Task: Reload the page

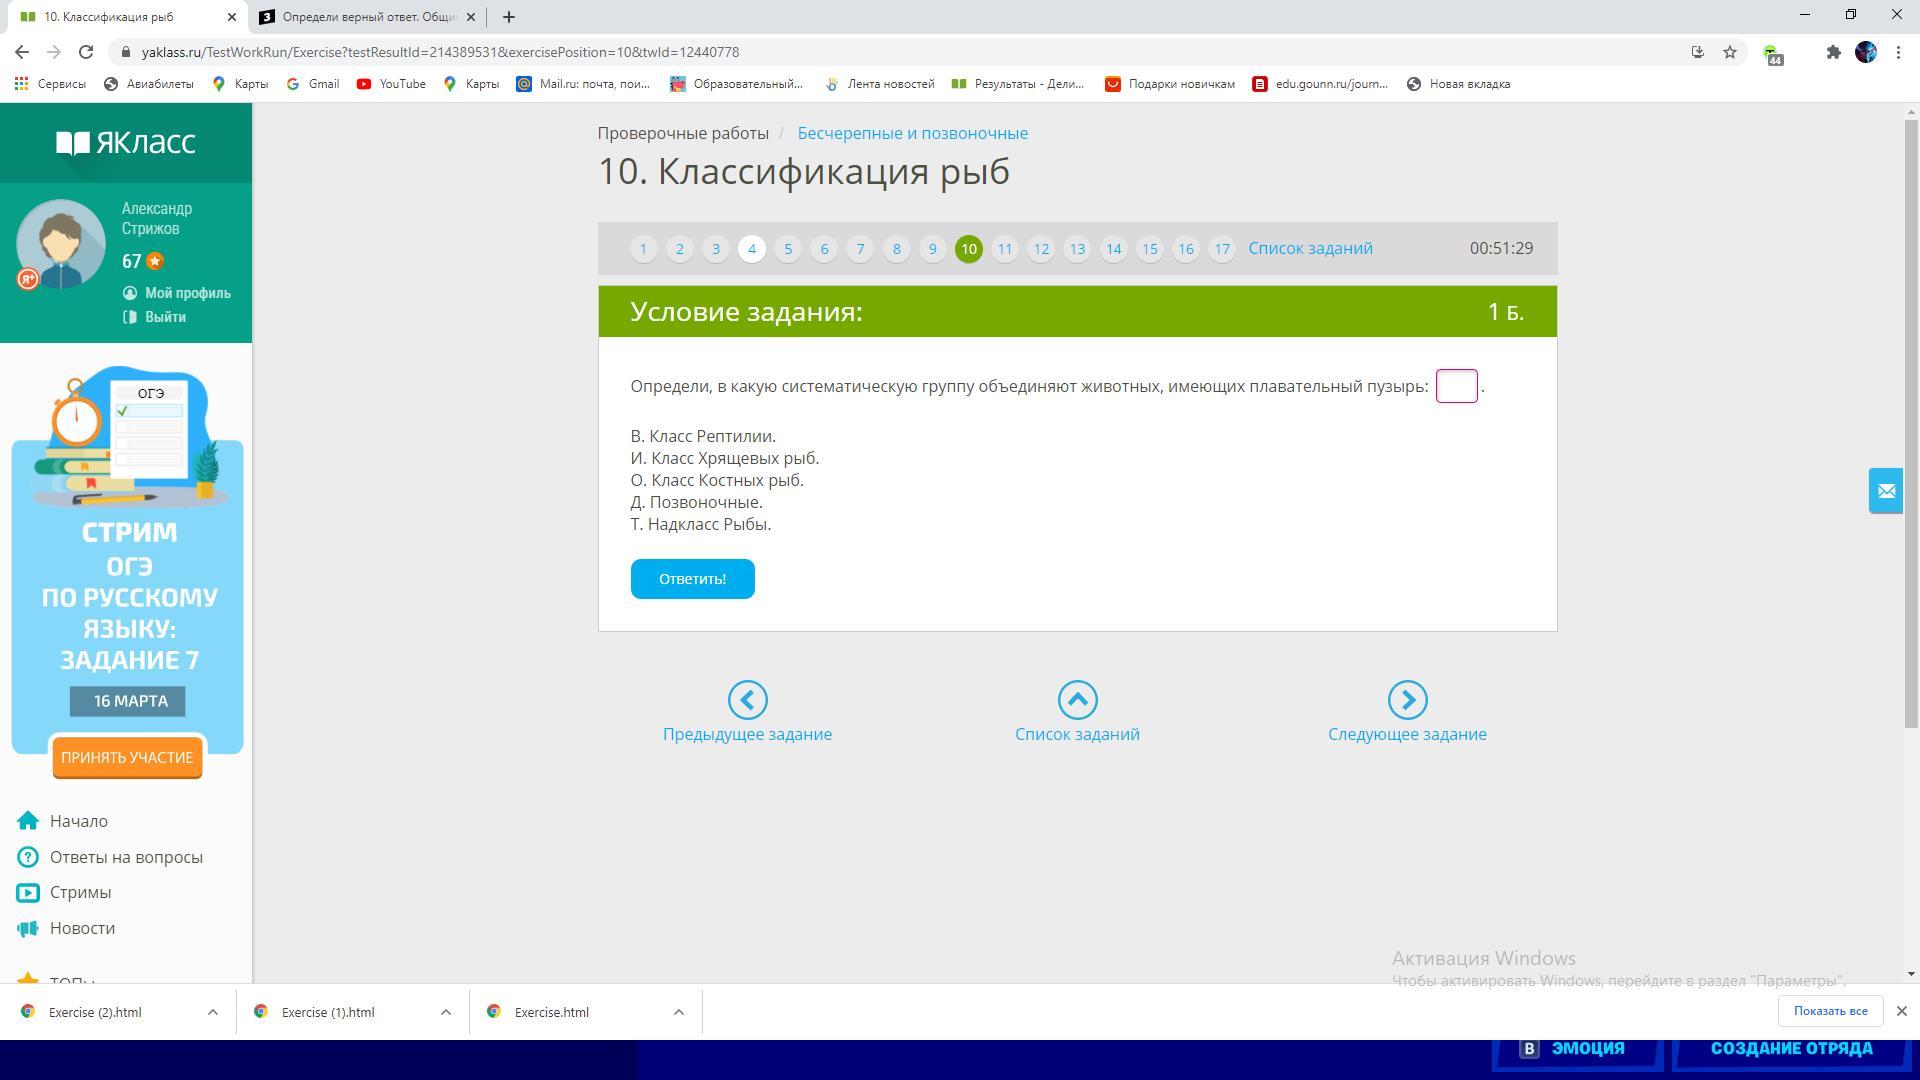Action: [x=86, y=52]
